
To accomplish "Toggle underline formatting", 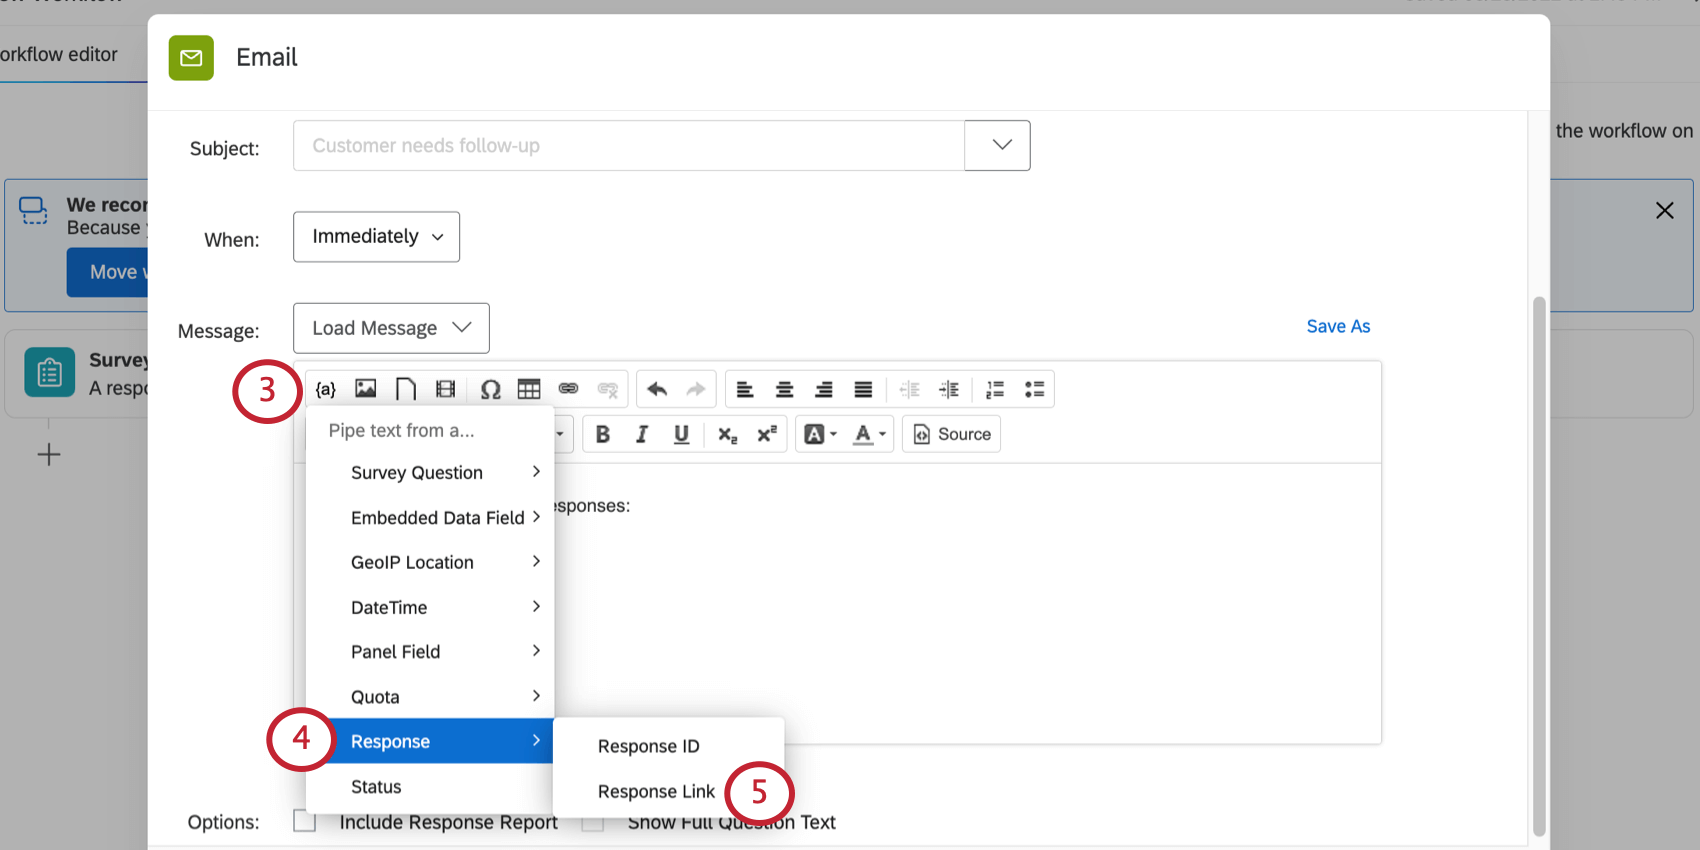I will (x=681, y=434).
